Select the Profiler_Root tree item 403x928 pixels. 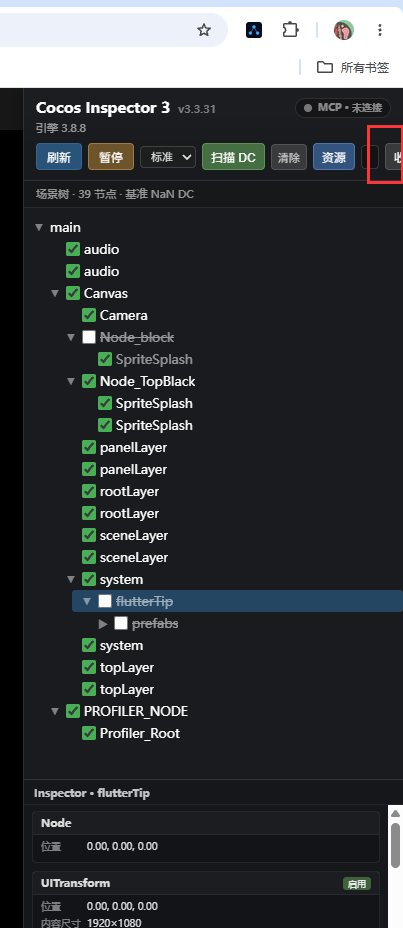pyautogui.click(x=140, y=733)
